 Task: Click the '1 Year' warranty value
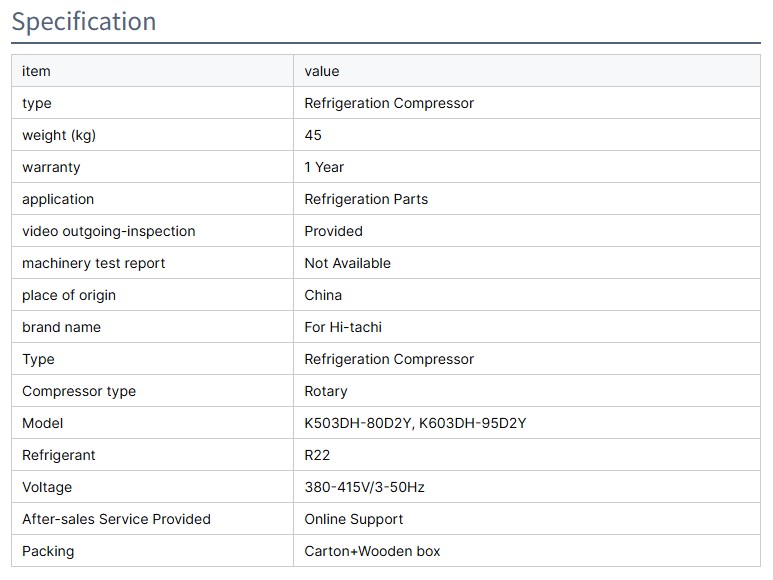point(324,167)
